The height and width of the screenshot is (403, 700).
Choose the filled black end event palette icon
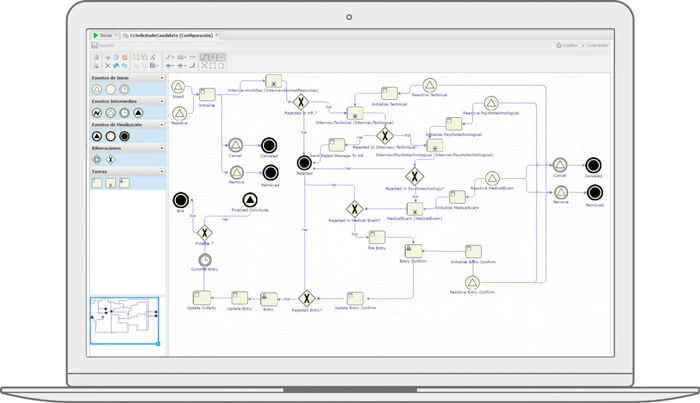[125, 136]
